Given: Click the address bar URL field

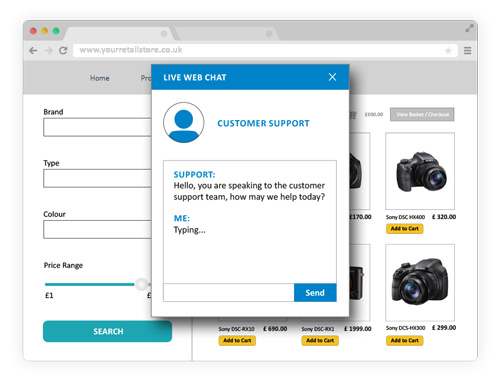Looking at the screenshot, I should (265, 50).
